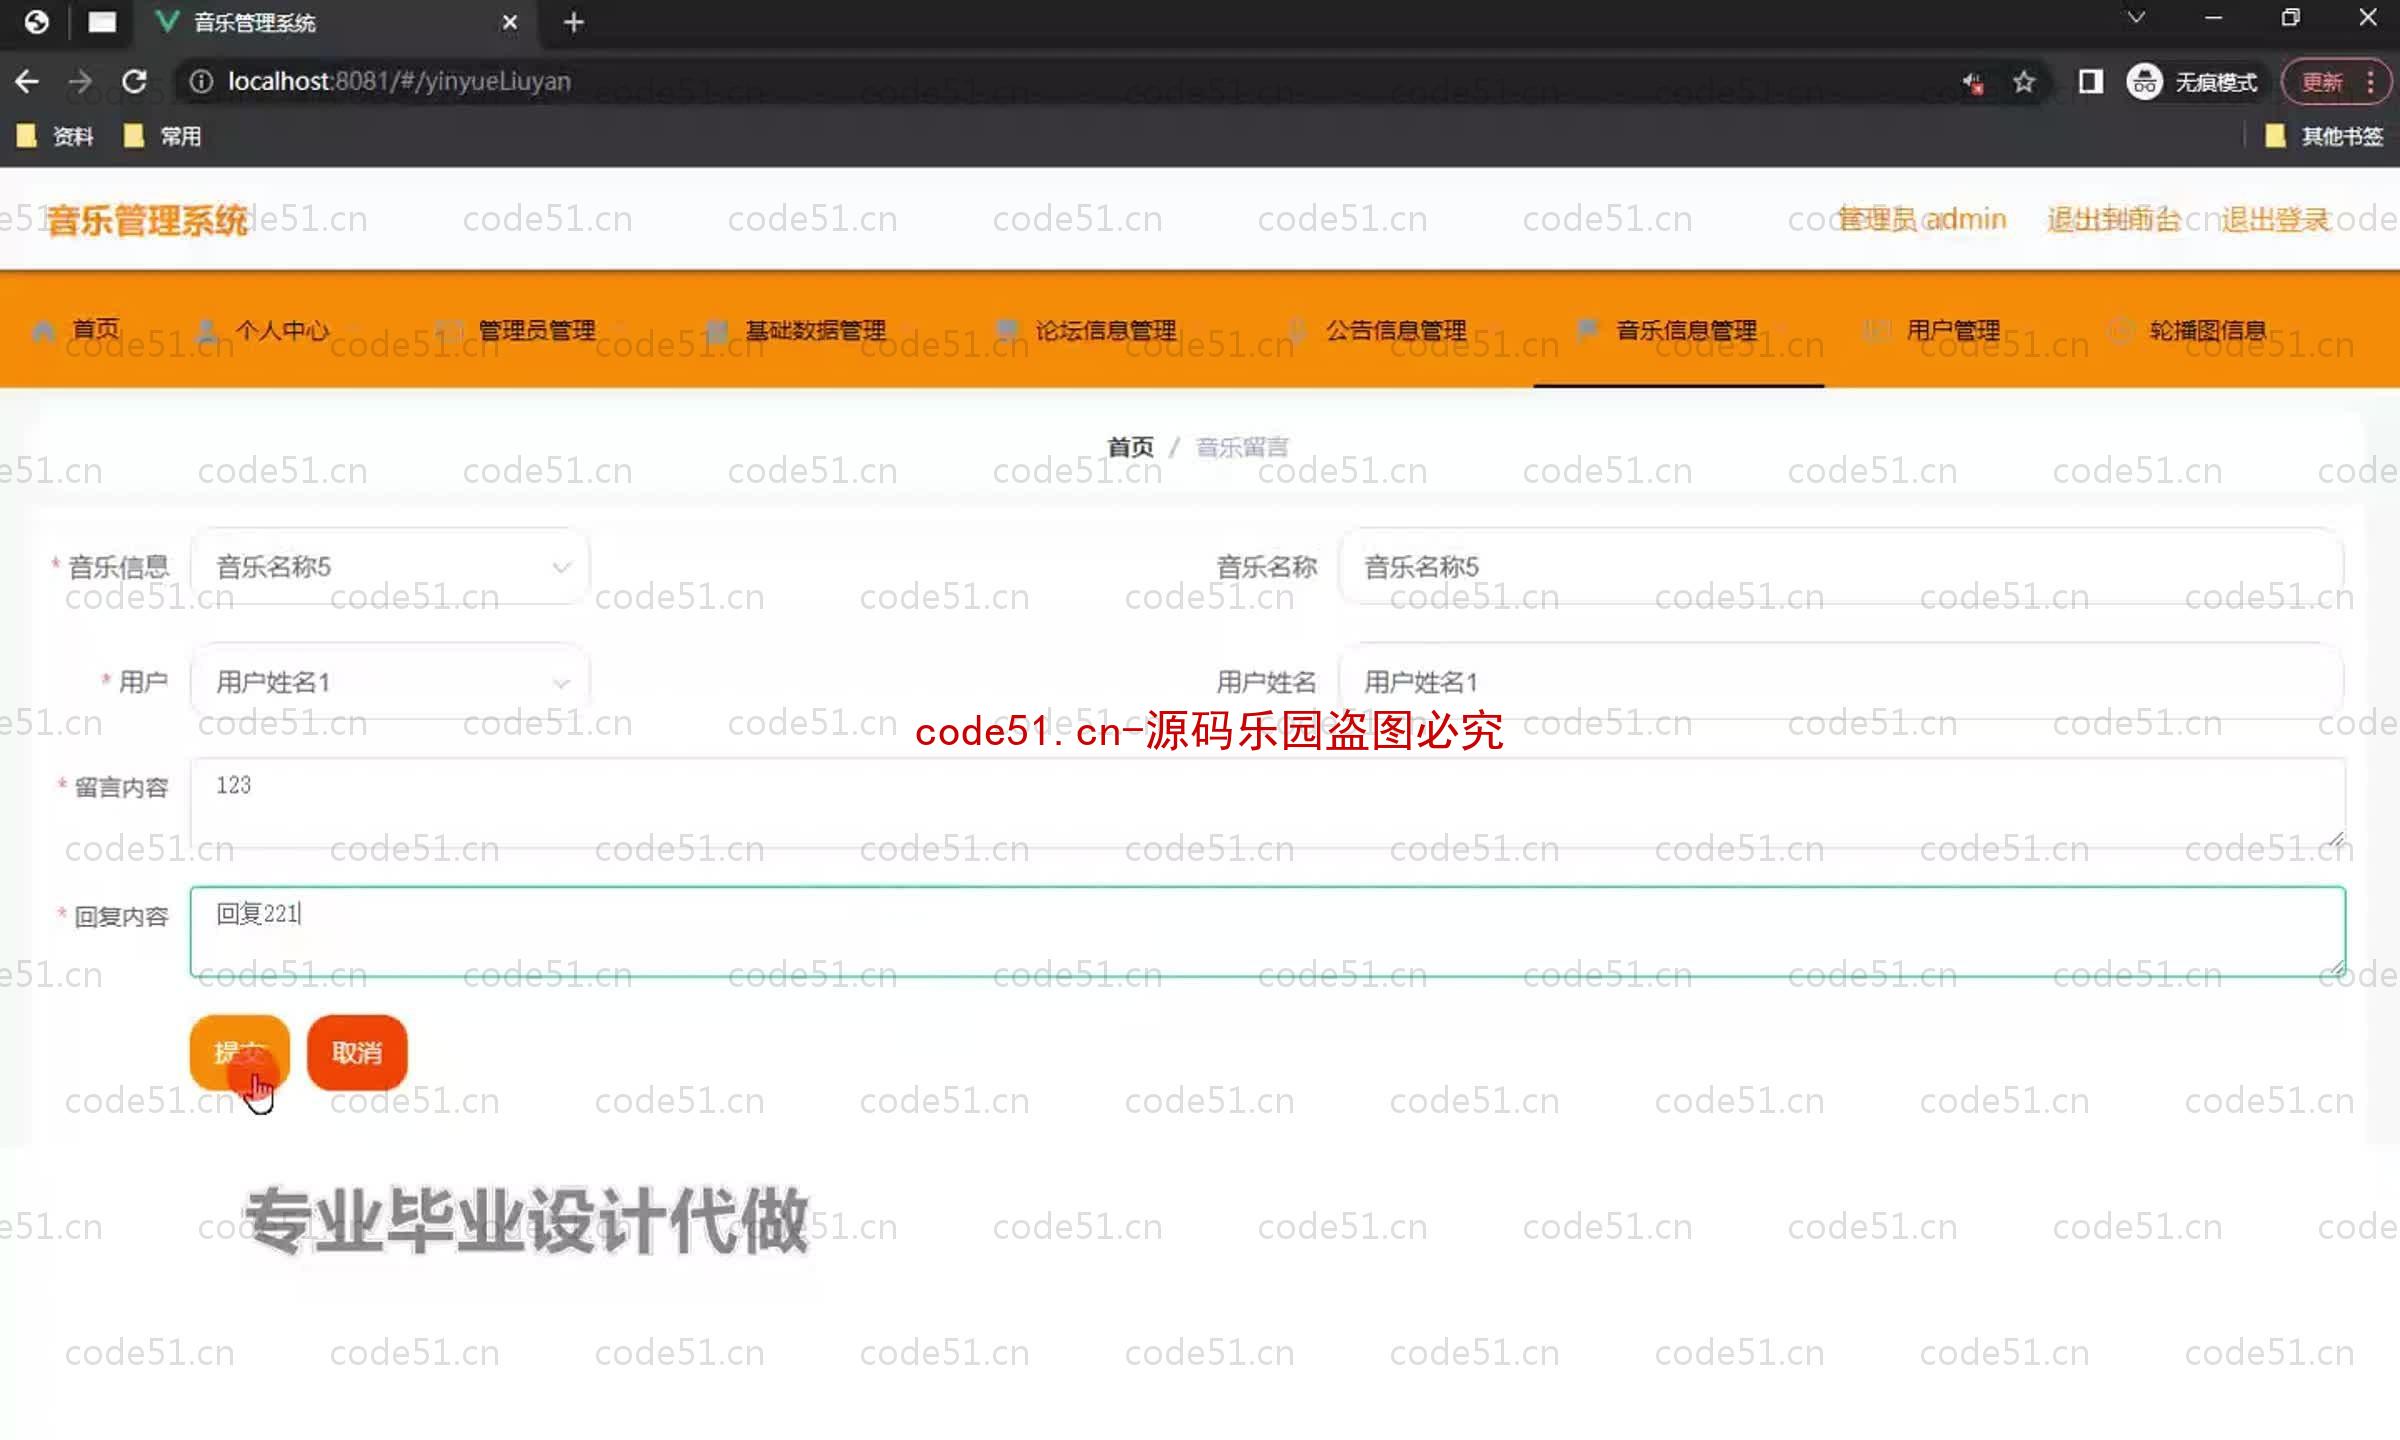Click the 退出登录 logout link
The image size is (2400, 1440).
pyautogui.click(x=2276, y=219)
